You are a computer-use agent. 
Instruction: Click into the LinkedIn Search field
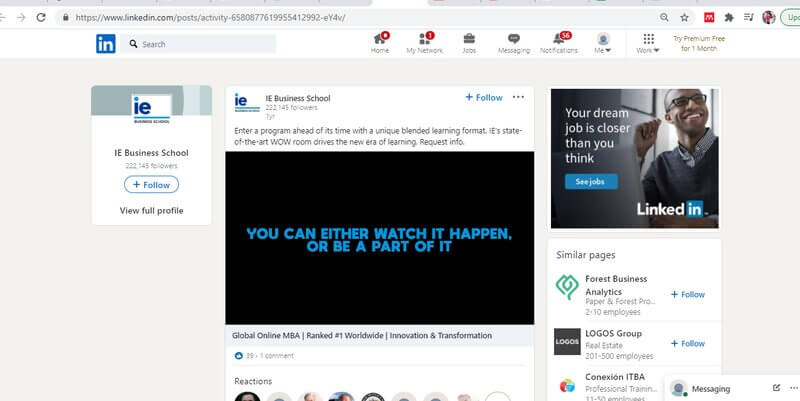tap(198, 44)
